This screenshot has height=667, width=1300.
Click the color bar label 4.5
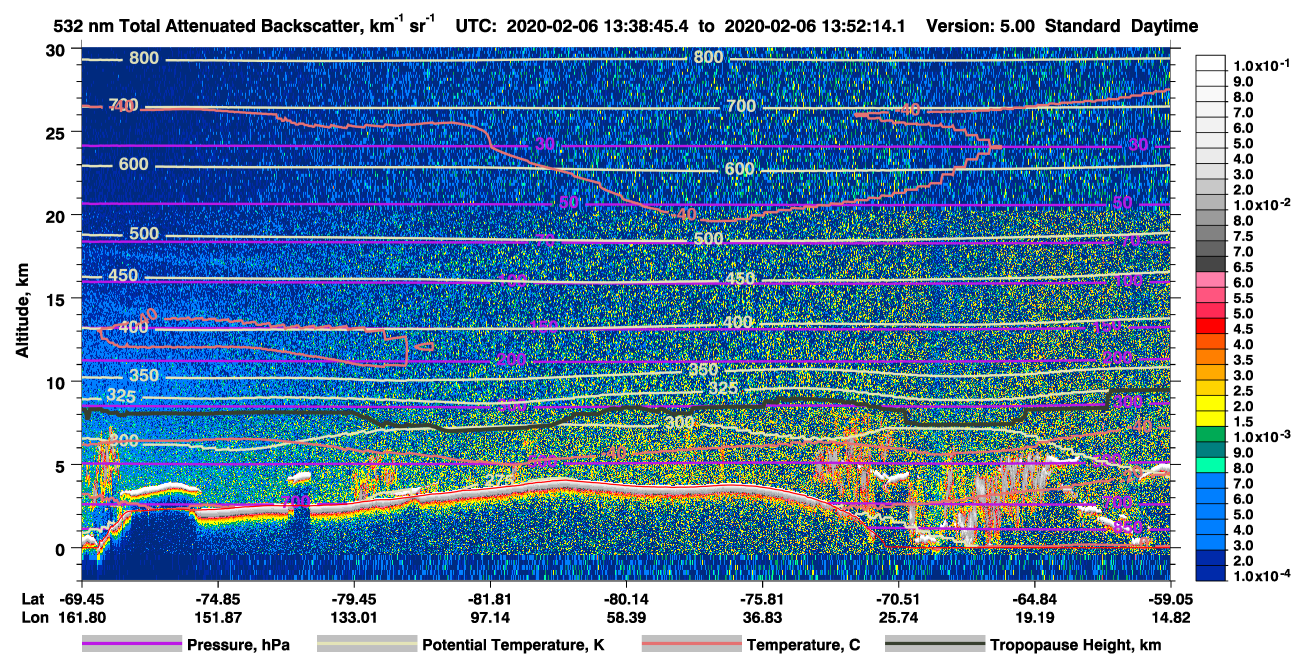click(1242, 328)
